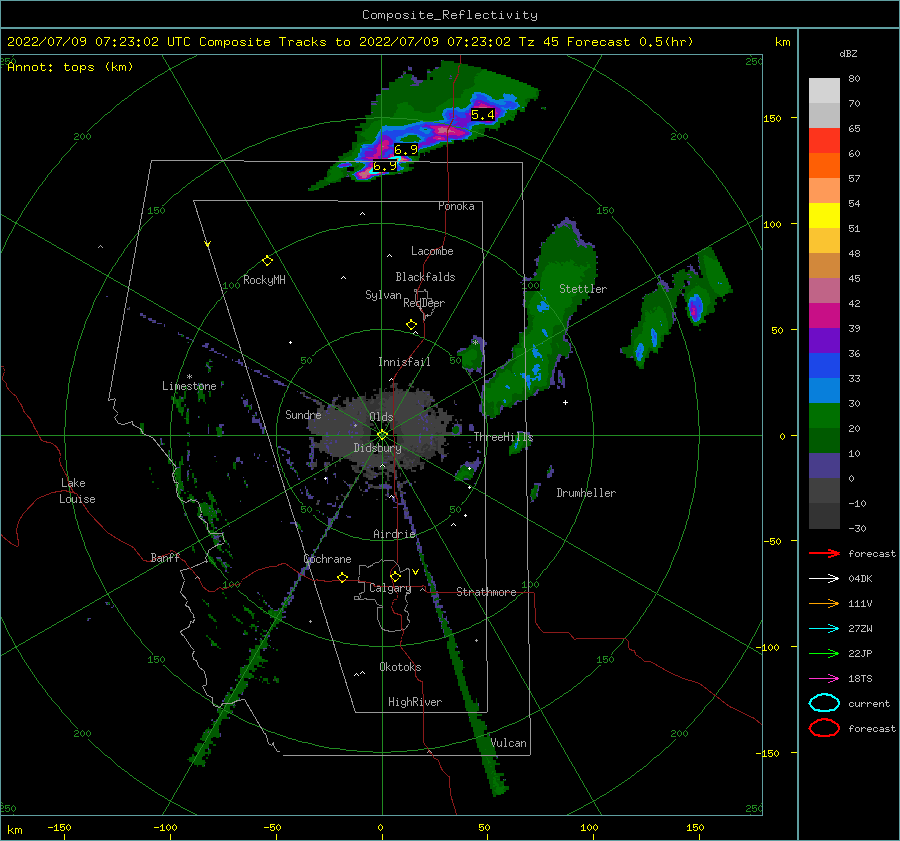Click the cyan 27ZW track arrow
This screenshot has height=841, width=900.
pyautogui.click(x=824, y=629)
